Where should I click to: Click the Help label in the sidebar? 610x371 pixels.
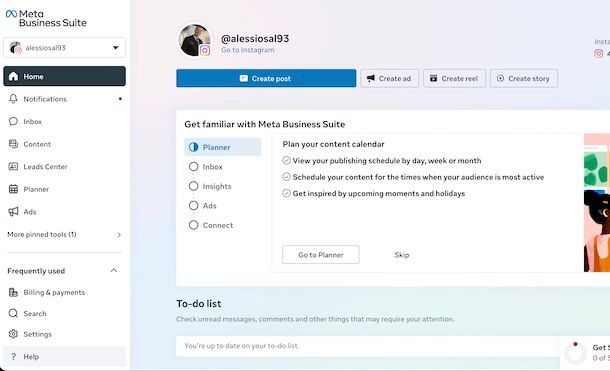click(x=31, y=357)
